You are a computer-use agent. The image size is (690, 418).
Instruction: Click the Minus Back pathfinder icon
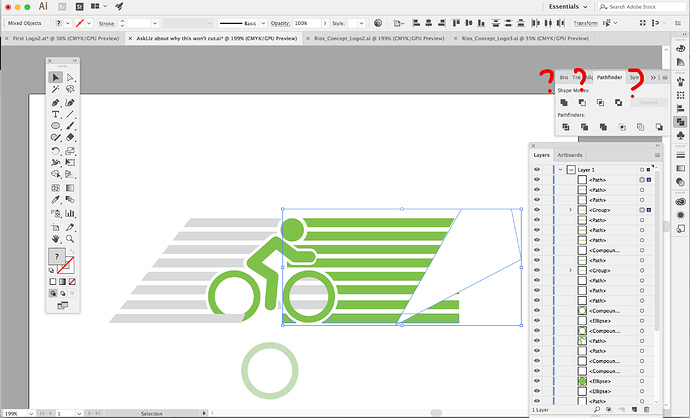pyautogui.click(x=659, y=127)
